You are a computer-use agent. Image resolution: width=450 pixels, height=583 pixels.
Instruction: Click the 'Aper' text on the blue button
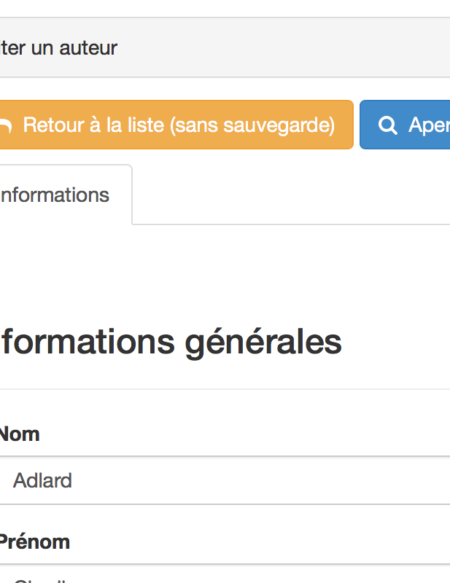429,126
